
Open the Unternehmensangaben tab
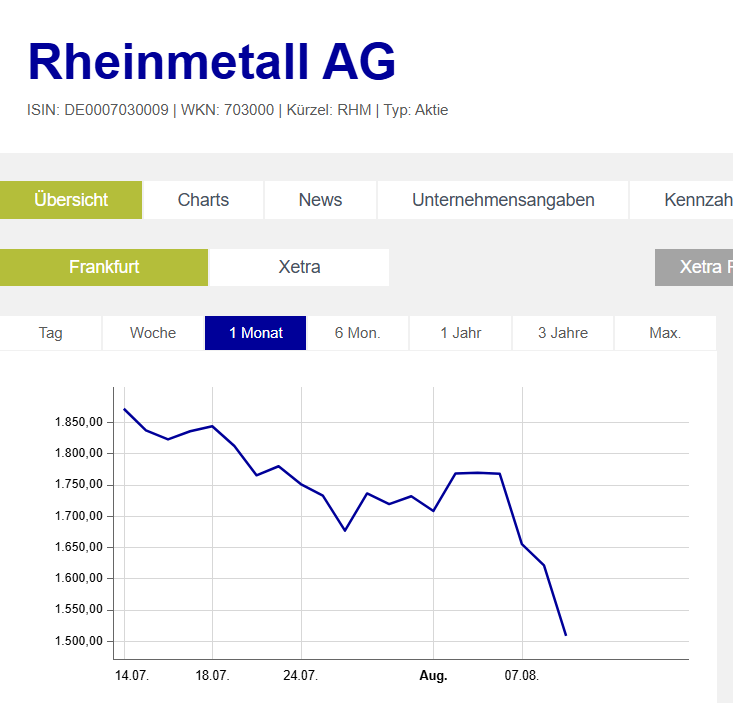tap(503, 200)
